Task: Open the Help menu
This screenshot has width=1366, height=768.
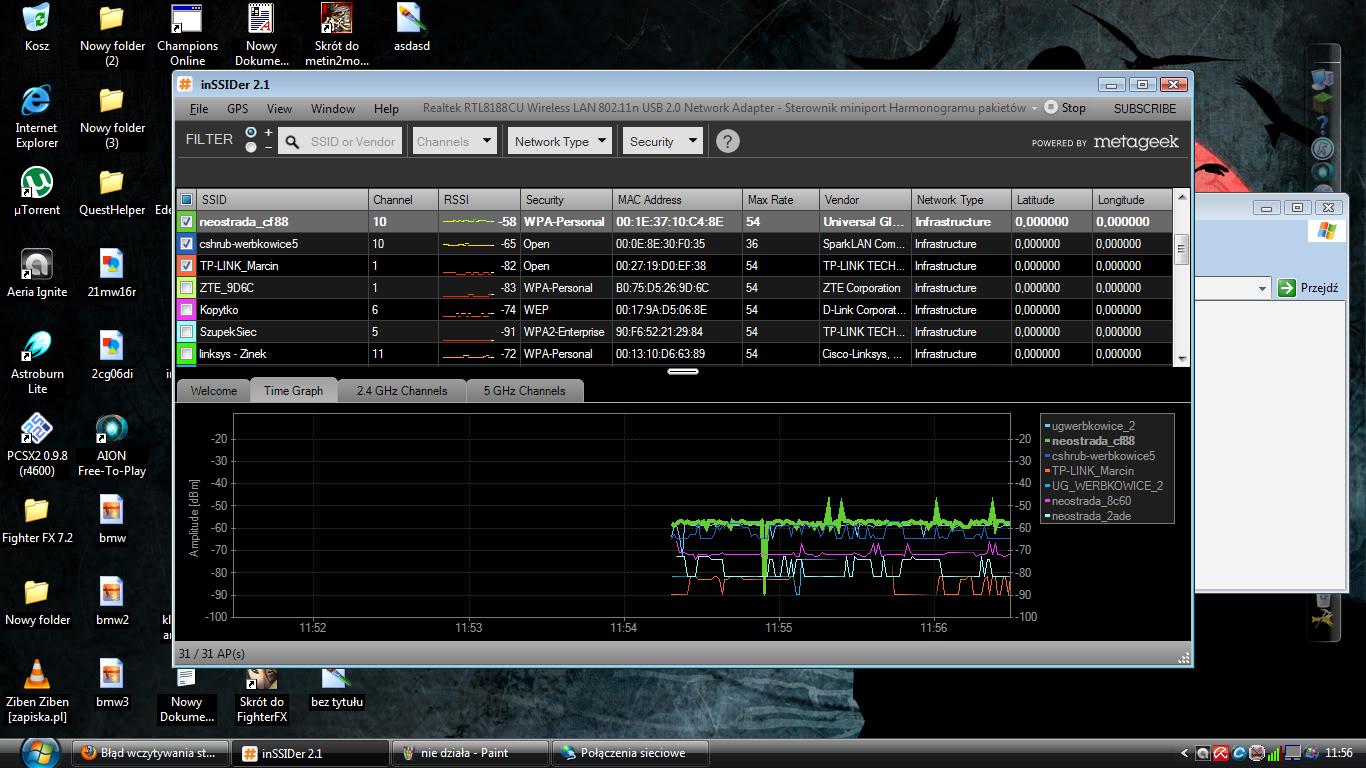Action: coord(386,109)
